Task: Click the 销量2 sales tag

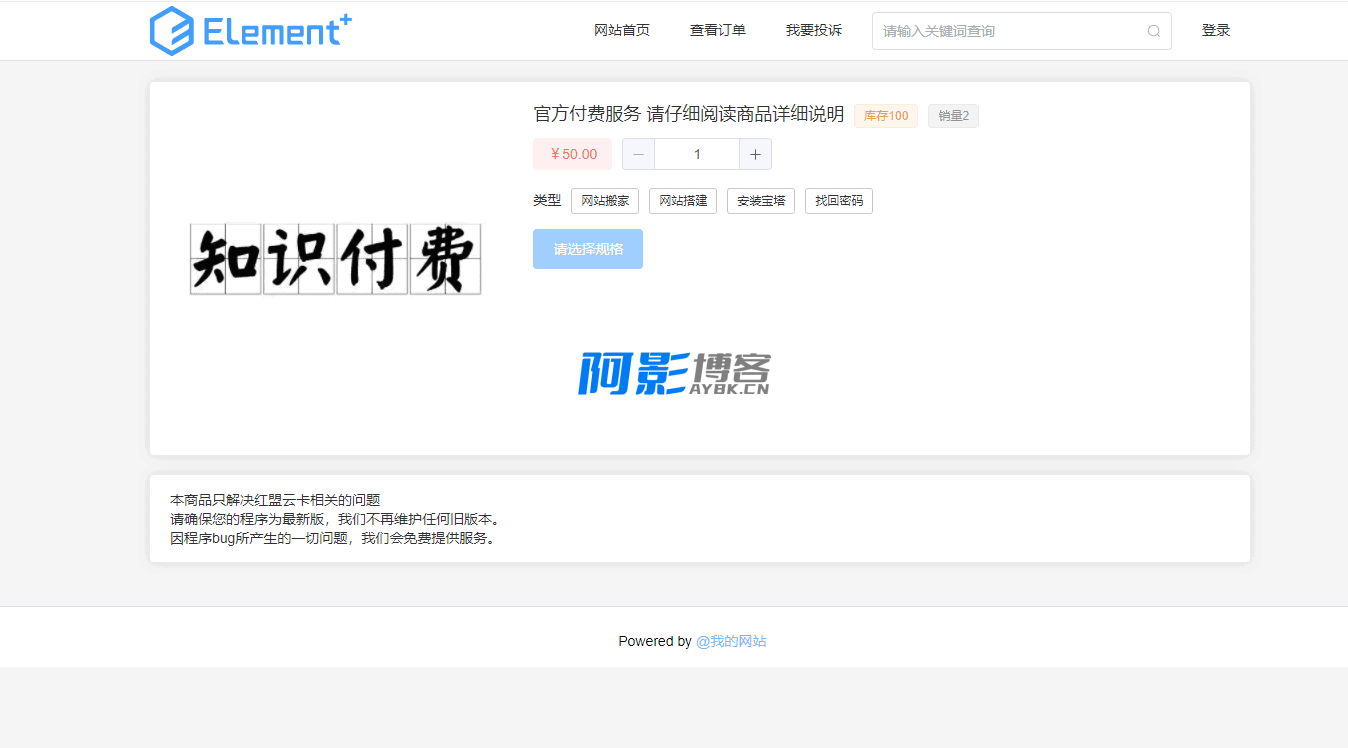Action: click(x=953, y=116)
